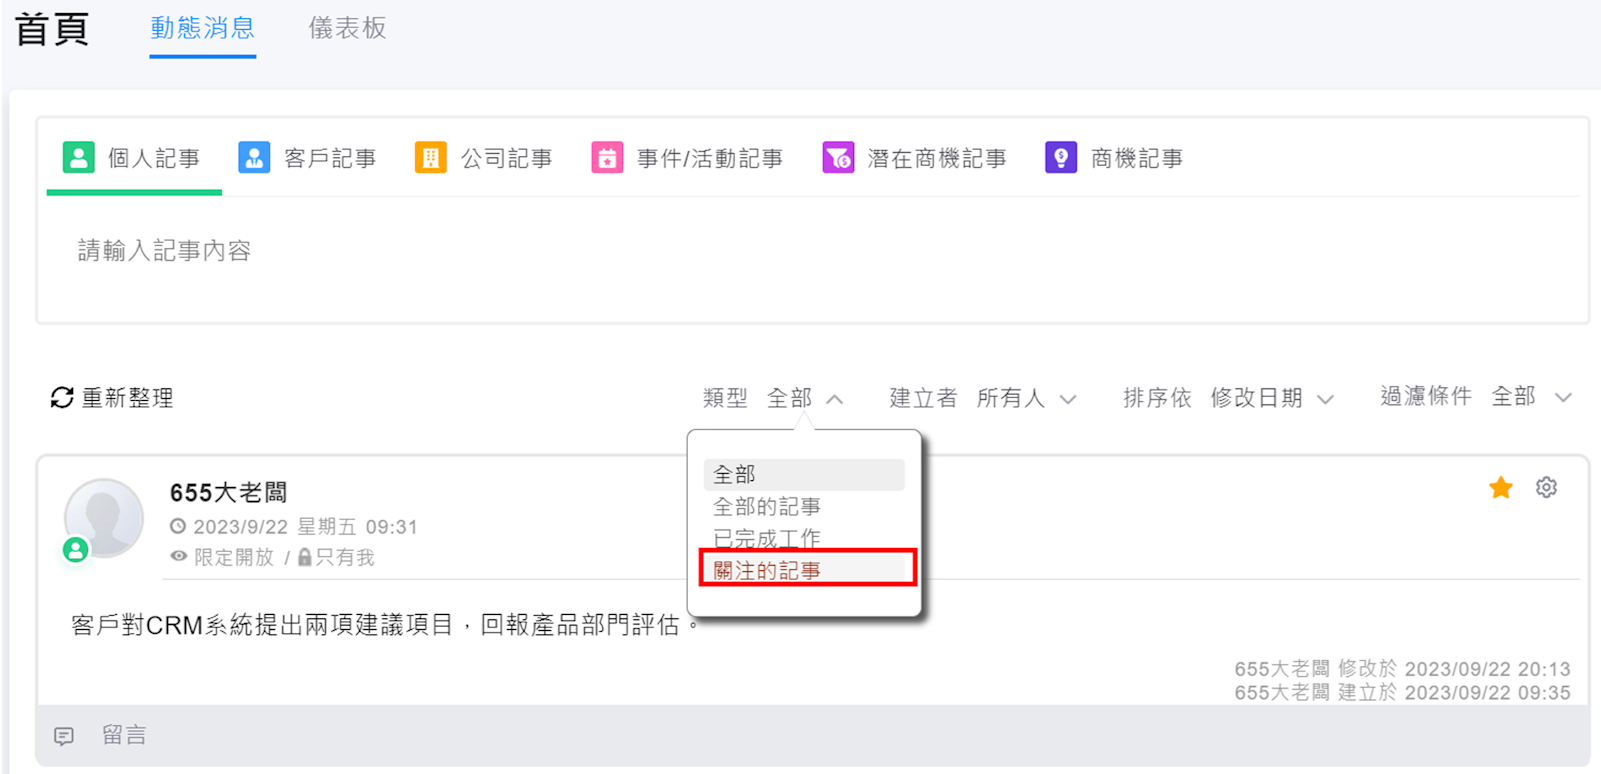Image resolution: width=1601 pixels, height=774 pixels.
Task: Click the 重新整理 refresh button
Action: (112, 398)
